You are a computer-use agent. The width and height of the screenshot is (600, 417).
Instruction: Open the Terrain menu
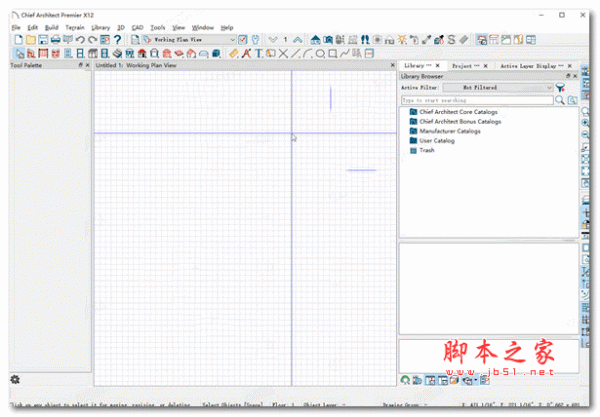(75, 27)
